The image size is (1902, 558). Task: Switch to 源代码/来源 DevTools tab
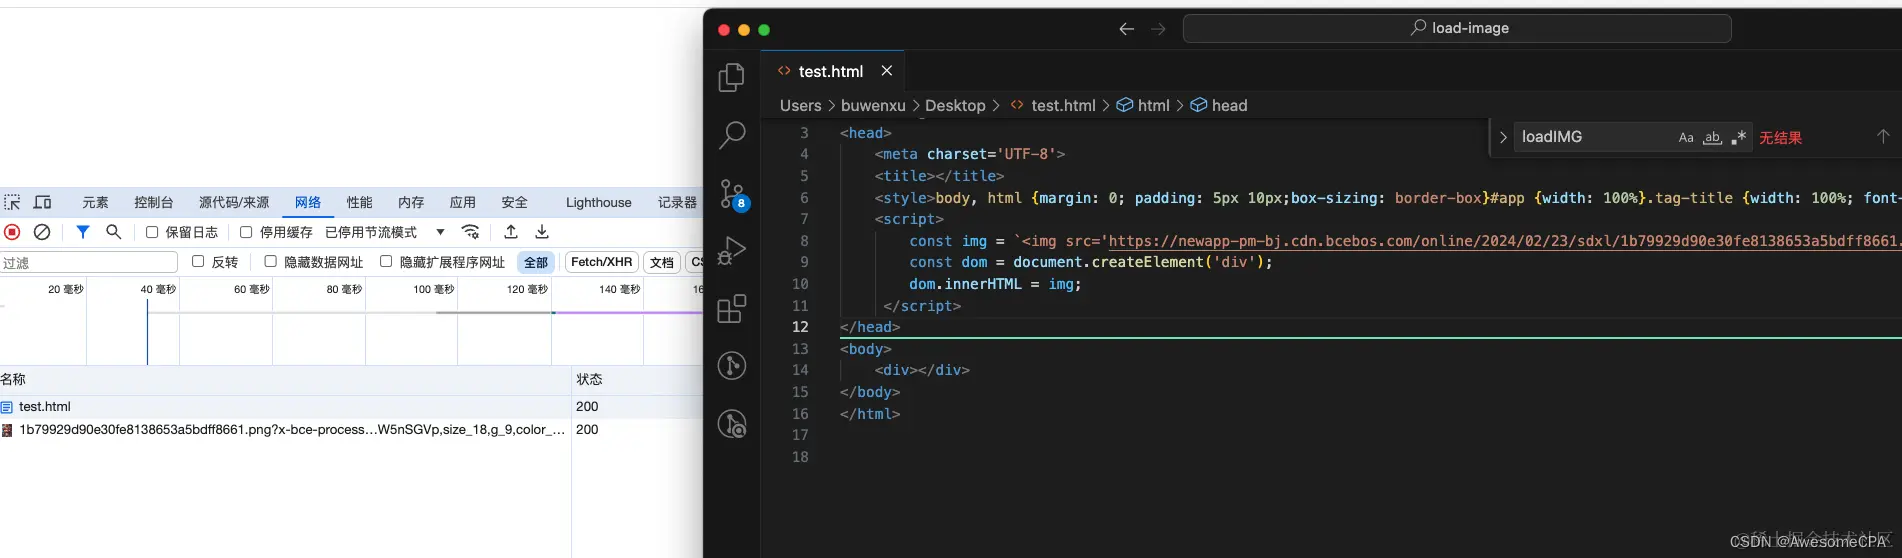234,202
